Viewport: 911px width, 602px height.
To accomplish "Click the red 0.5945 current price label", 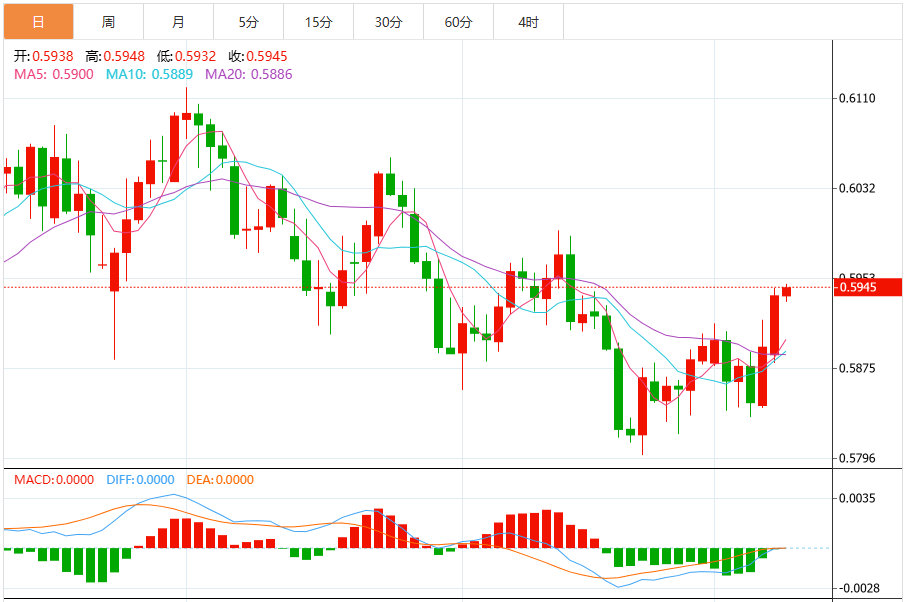I will 868,287.
